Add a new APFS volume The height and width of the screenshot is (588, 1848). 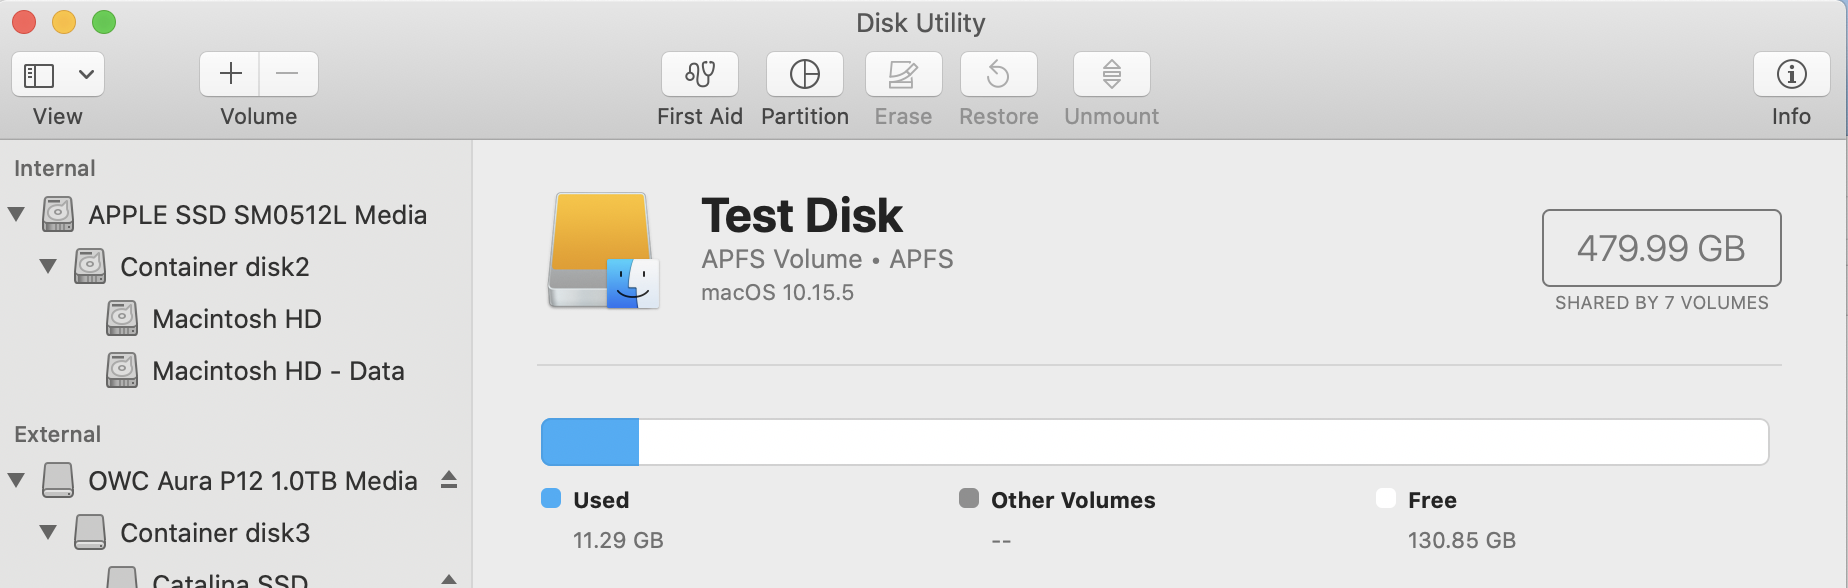230,74
